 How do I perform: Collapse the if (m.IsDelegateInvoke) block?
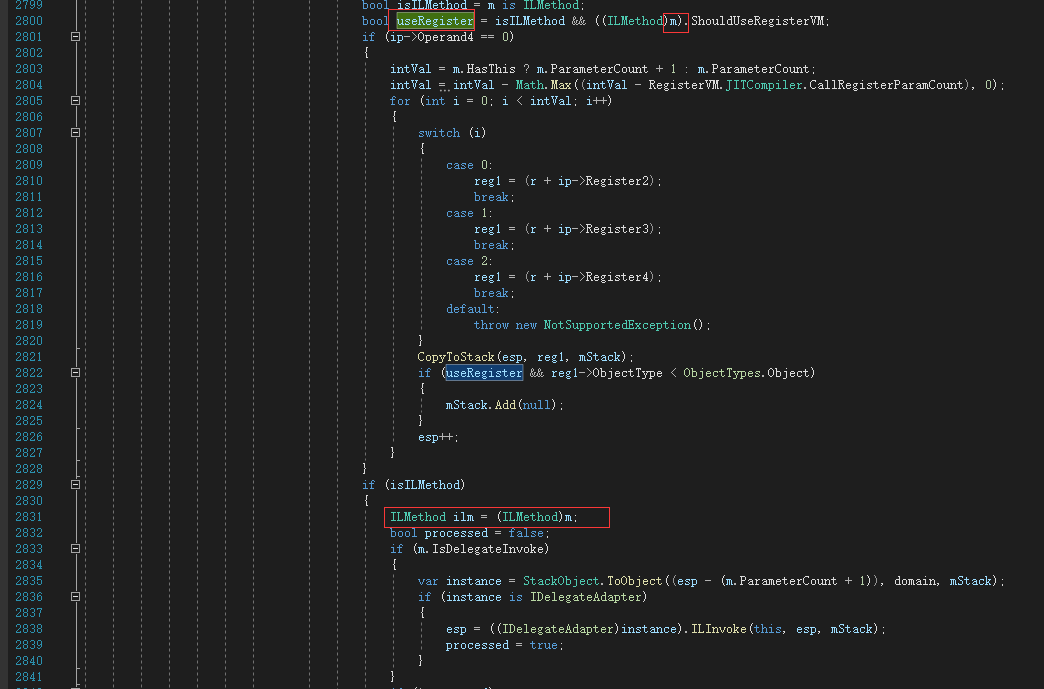pos(76,548)
